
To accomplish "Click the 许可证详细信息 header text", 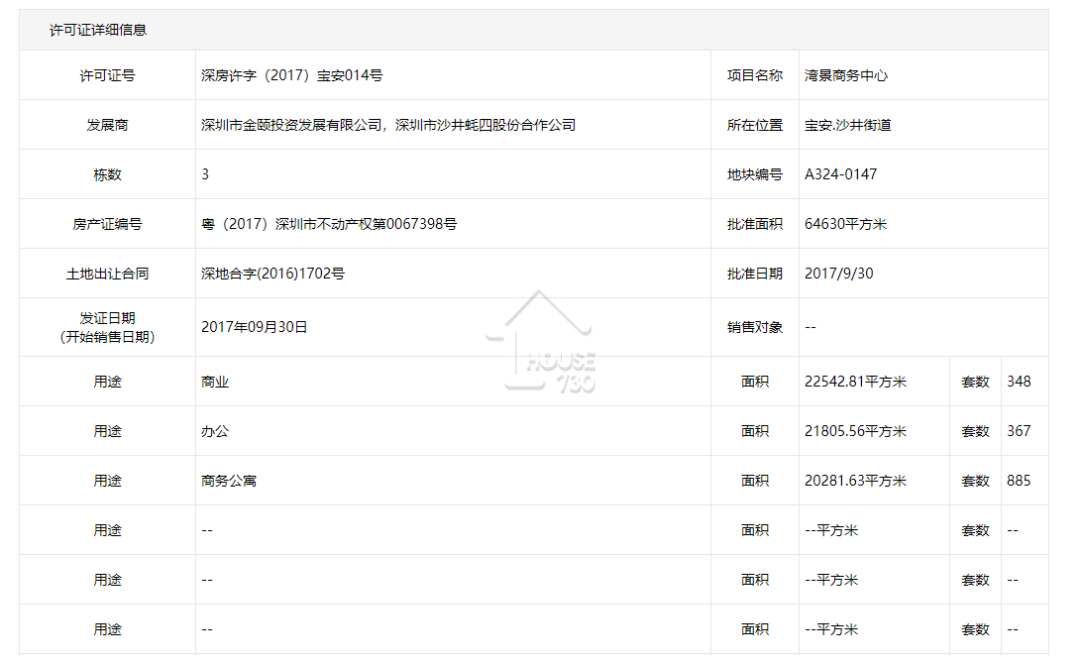I will coord(98,30).
